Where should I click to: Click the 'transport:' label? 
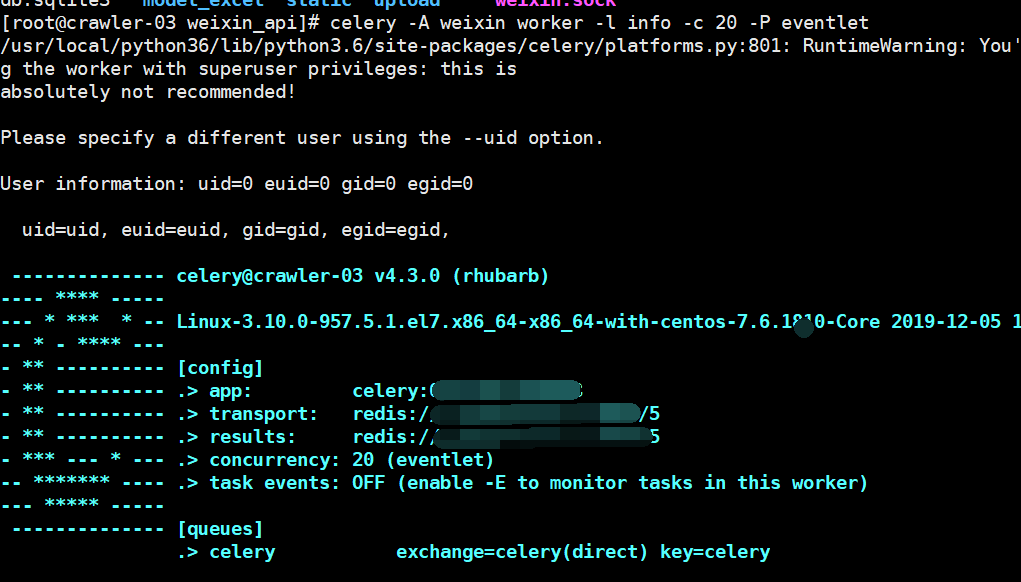coord(263,413)
